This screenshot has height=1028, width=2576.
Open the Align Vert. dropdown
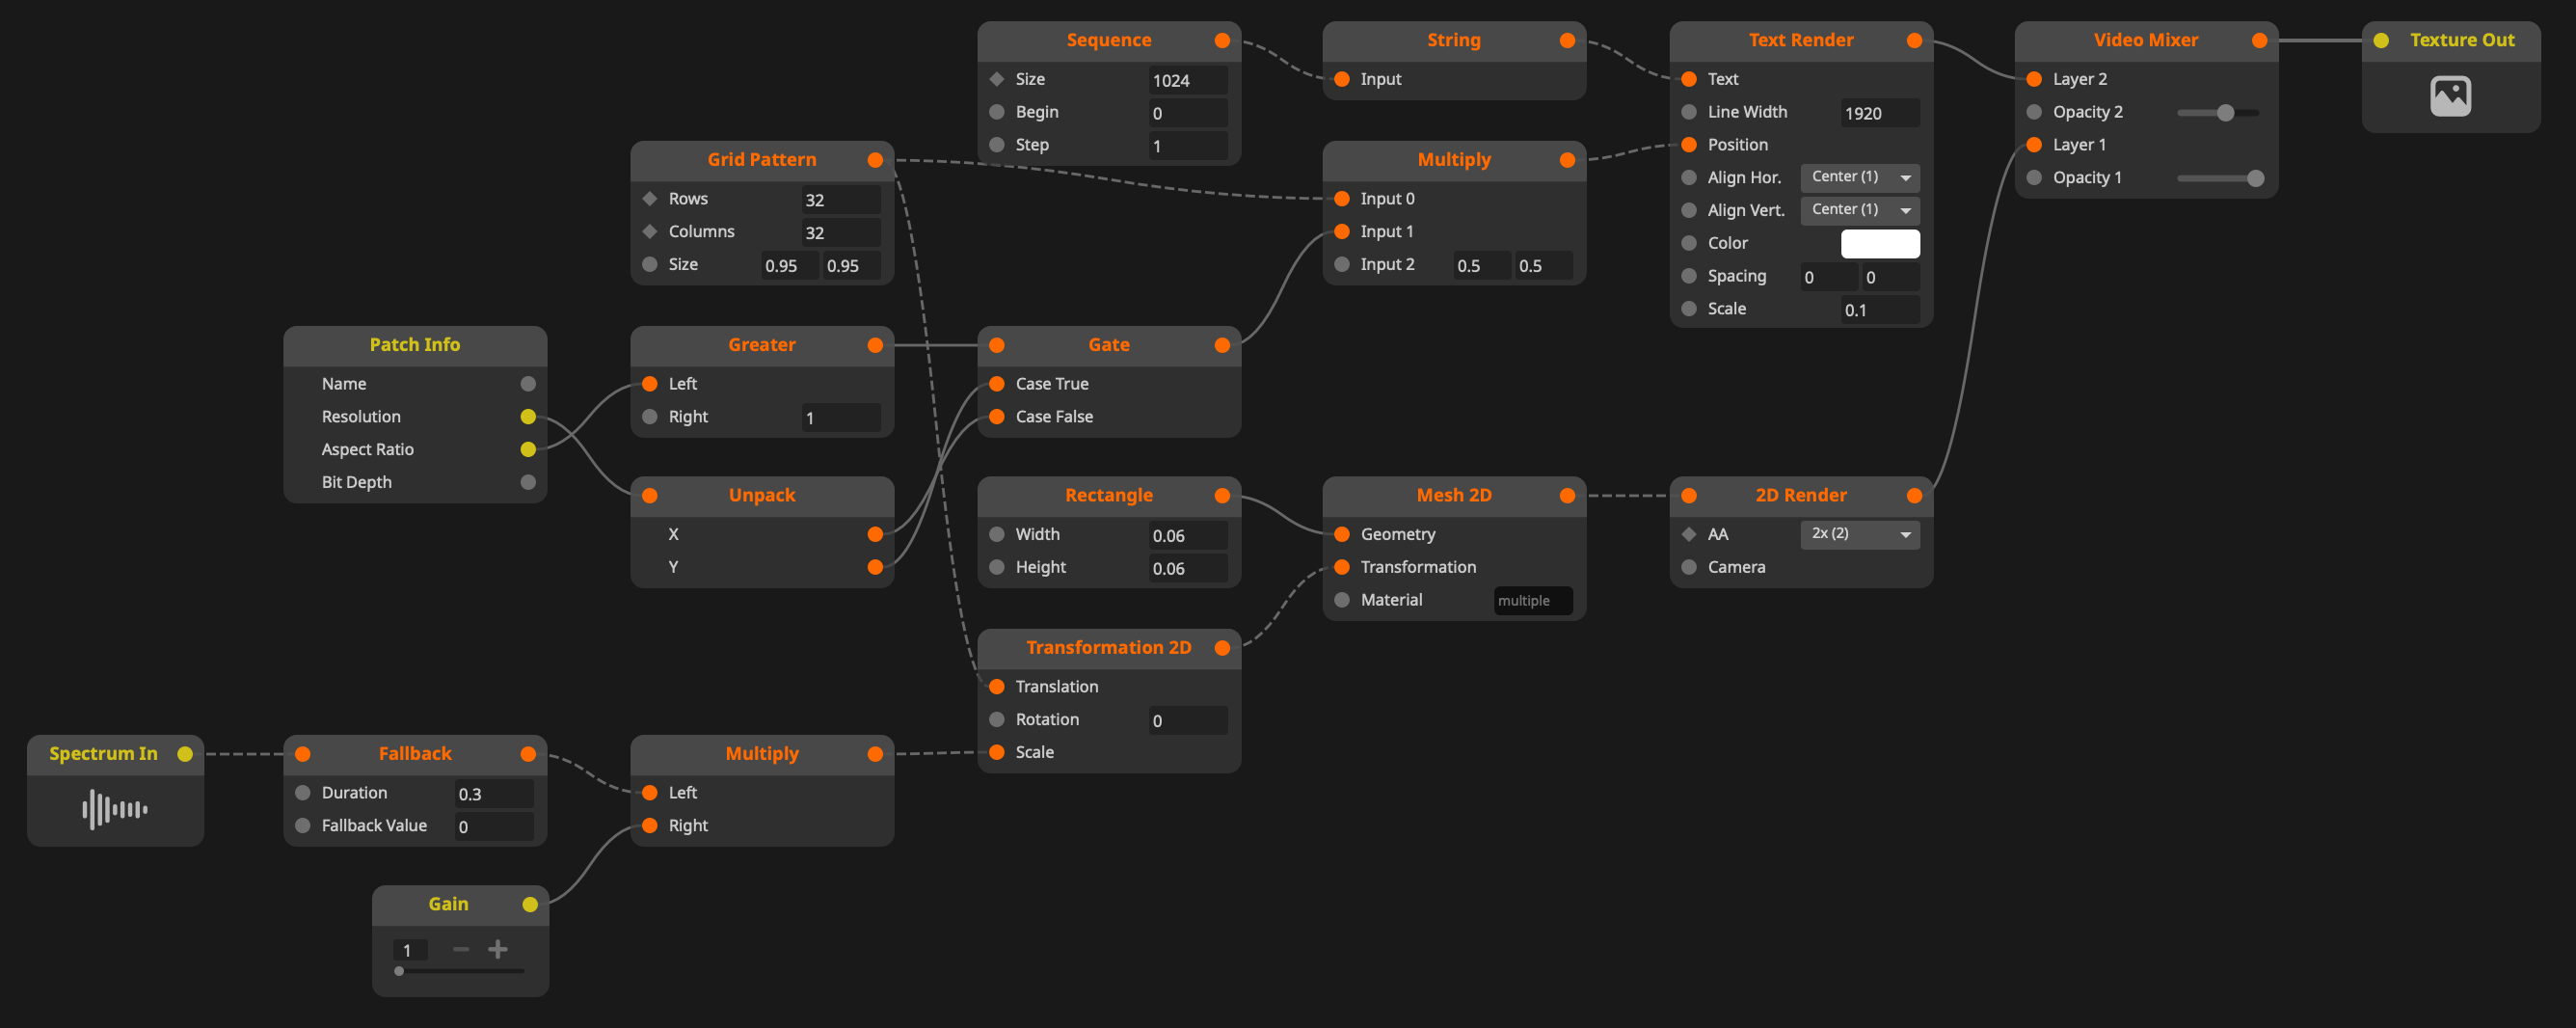[1859, 210]
